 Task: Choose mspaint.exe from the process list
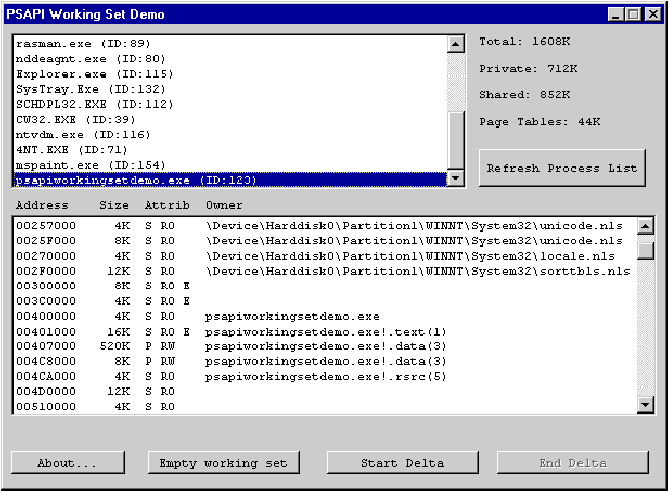pyautogui.click(x=90, y=164)
